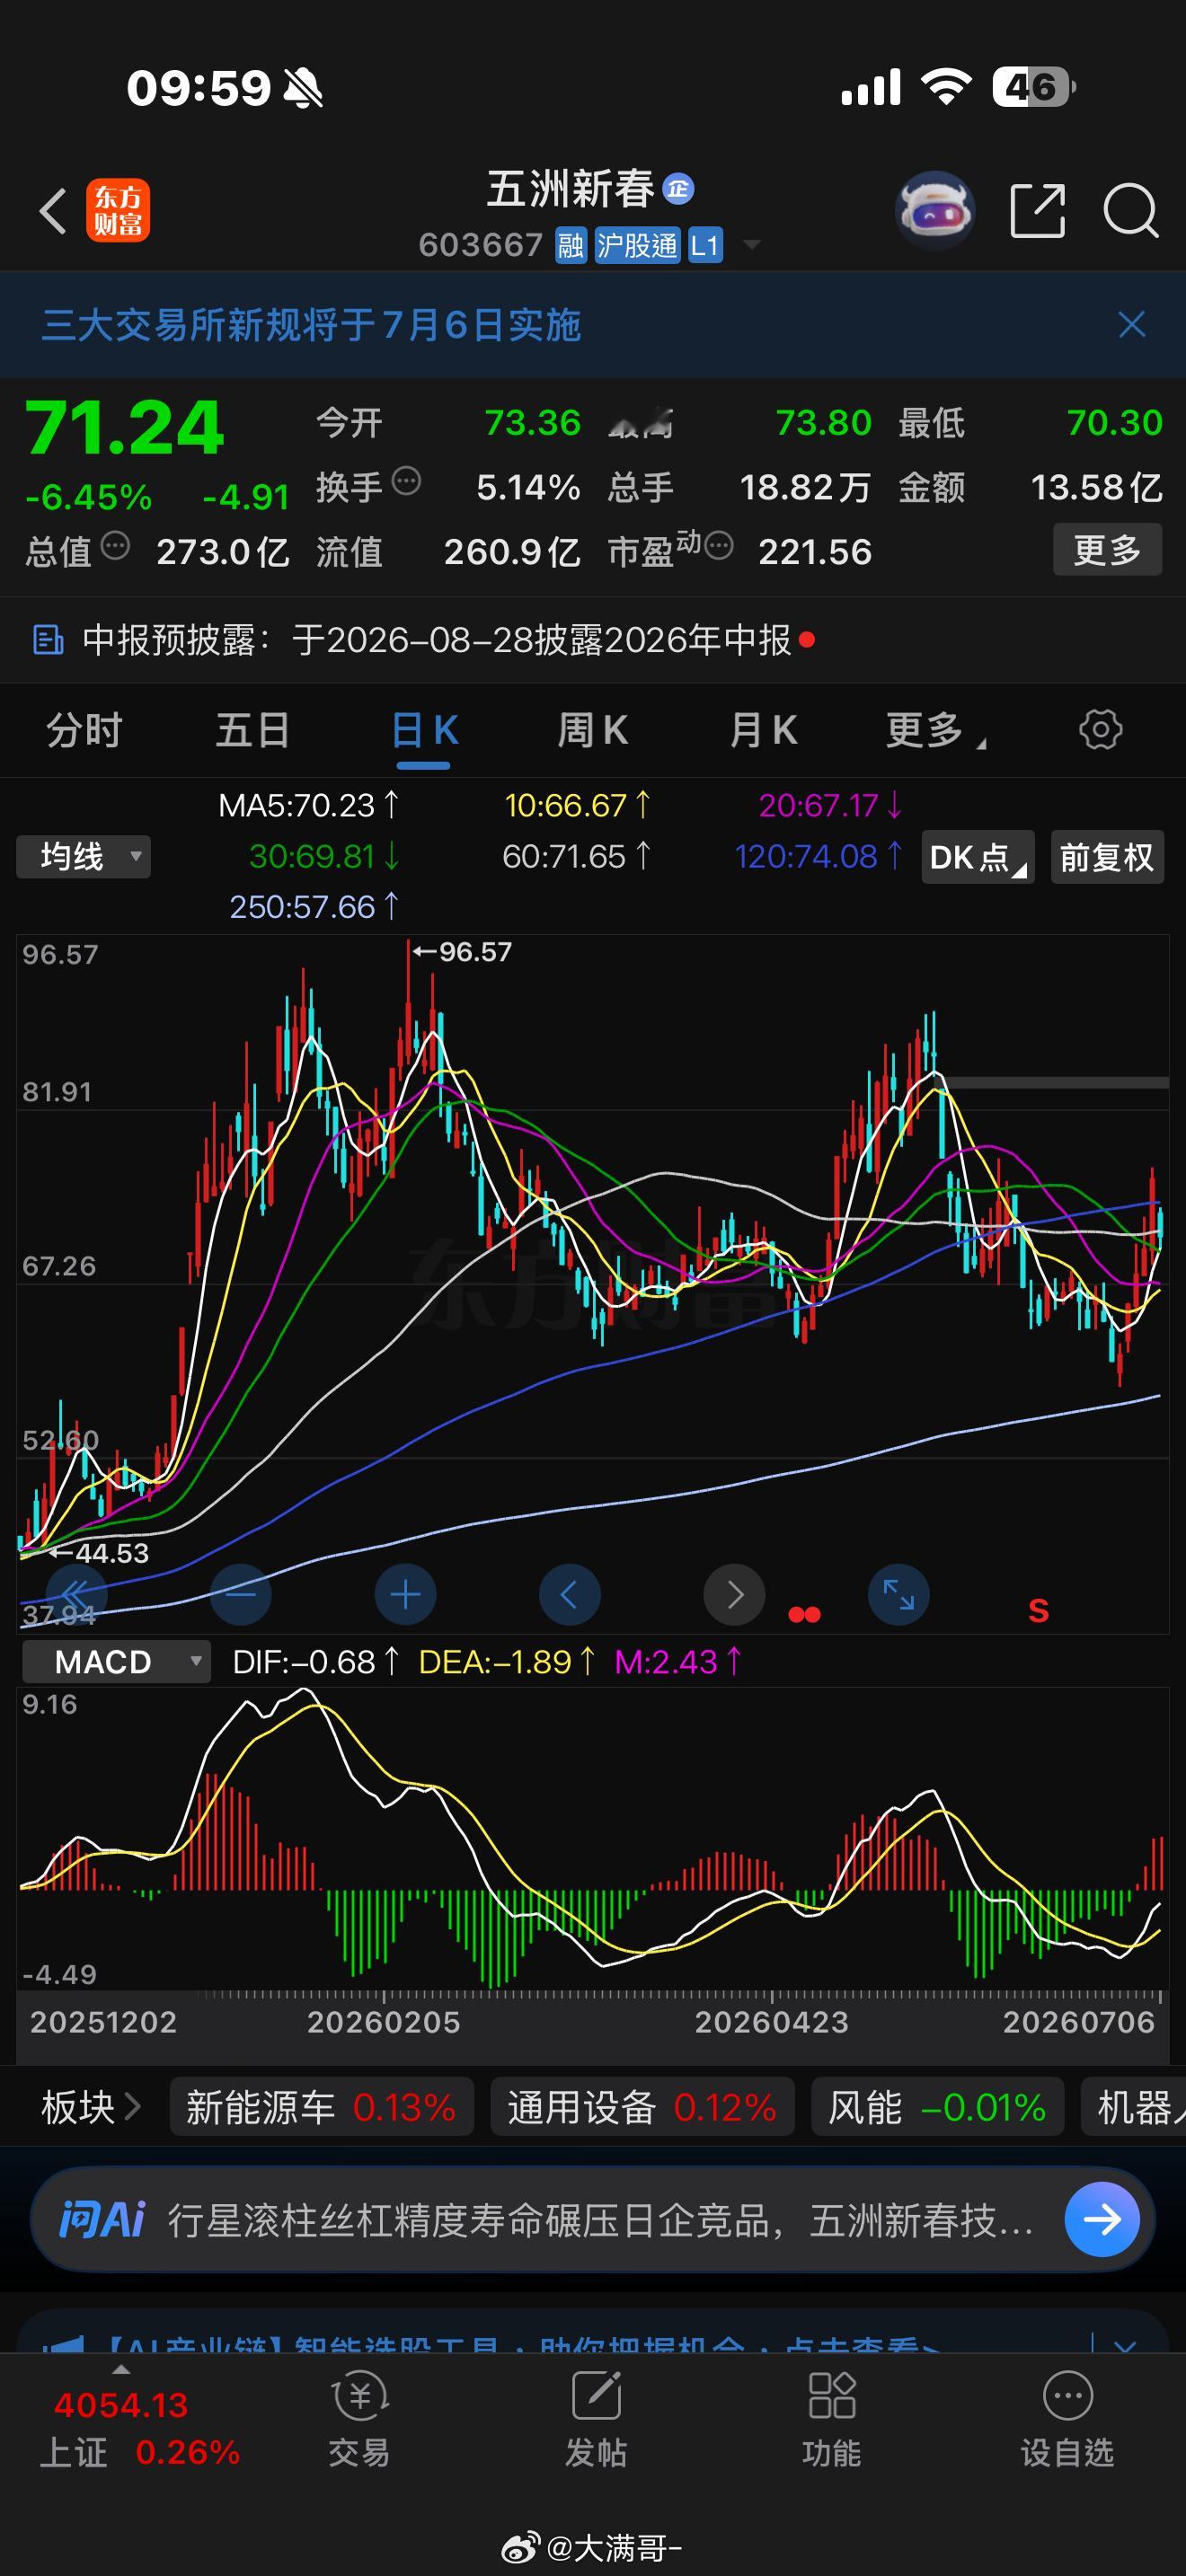Tap the DEA:-1.89 value
1186x2576 pixels.
coord(507,1662)
